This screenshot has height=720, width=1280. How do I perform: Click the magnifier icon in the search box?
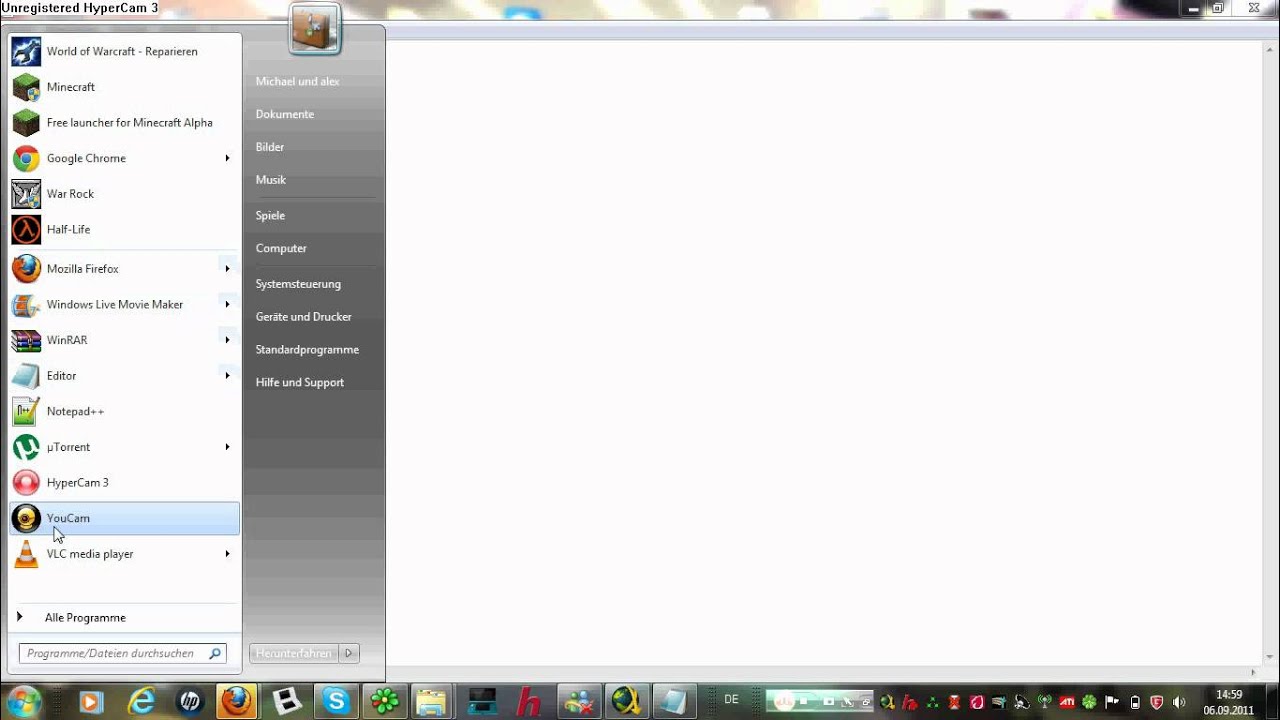click(x=214, y=653)
